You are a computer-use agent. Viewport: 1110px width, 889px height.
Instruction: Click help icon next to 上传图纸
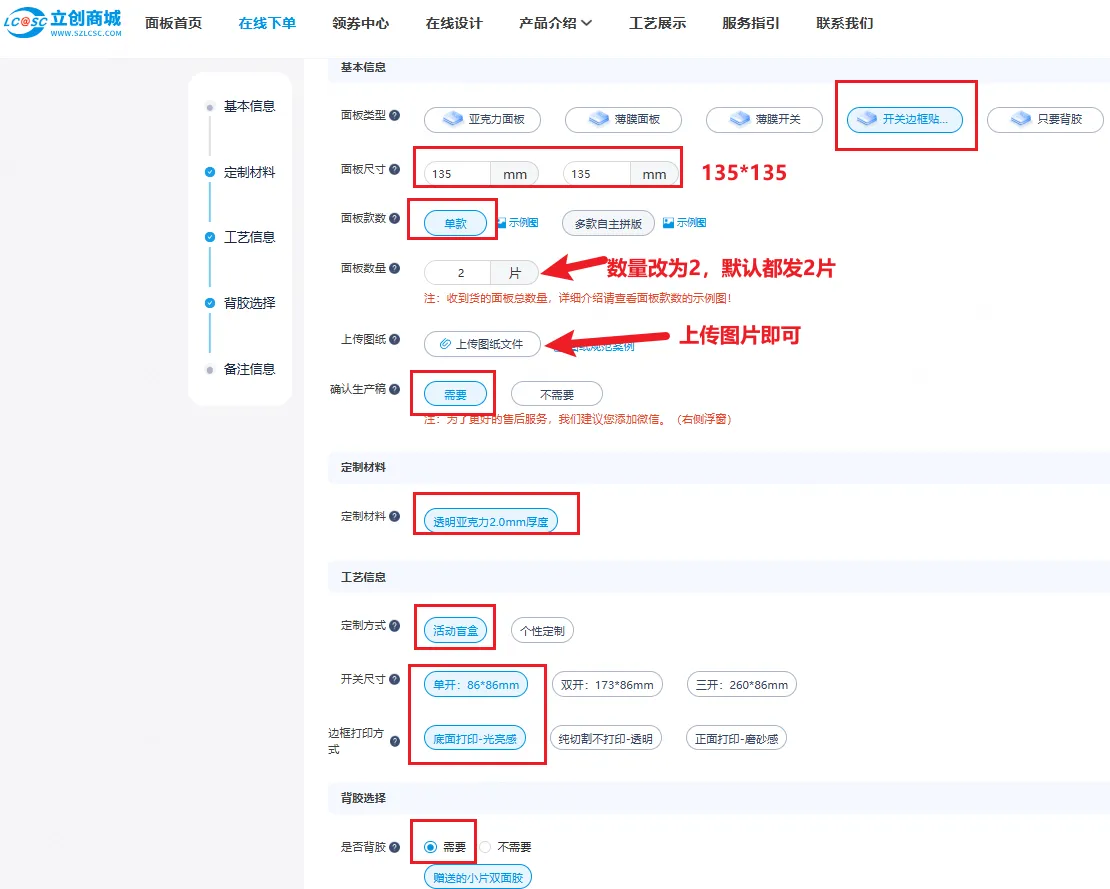pyautogui.click(x=395, y=340)
